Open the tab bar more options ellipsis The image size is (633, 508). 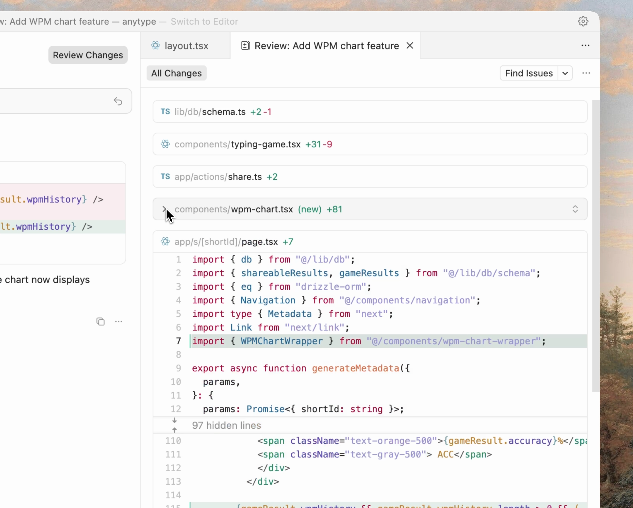click(585, 46)
